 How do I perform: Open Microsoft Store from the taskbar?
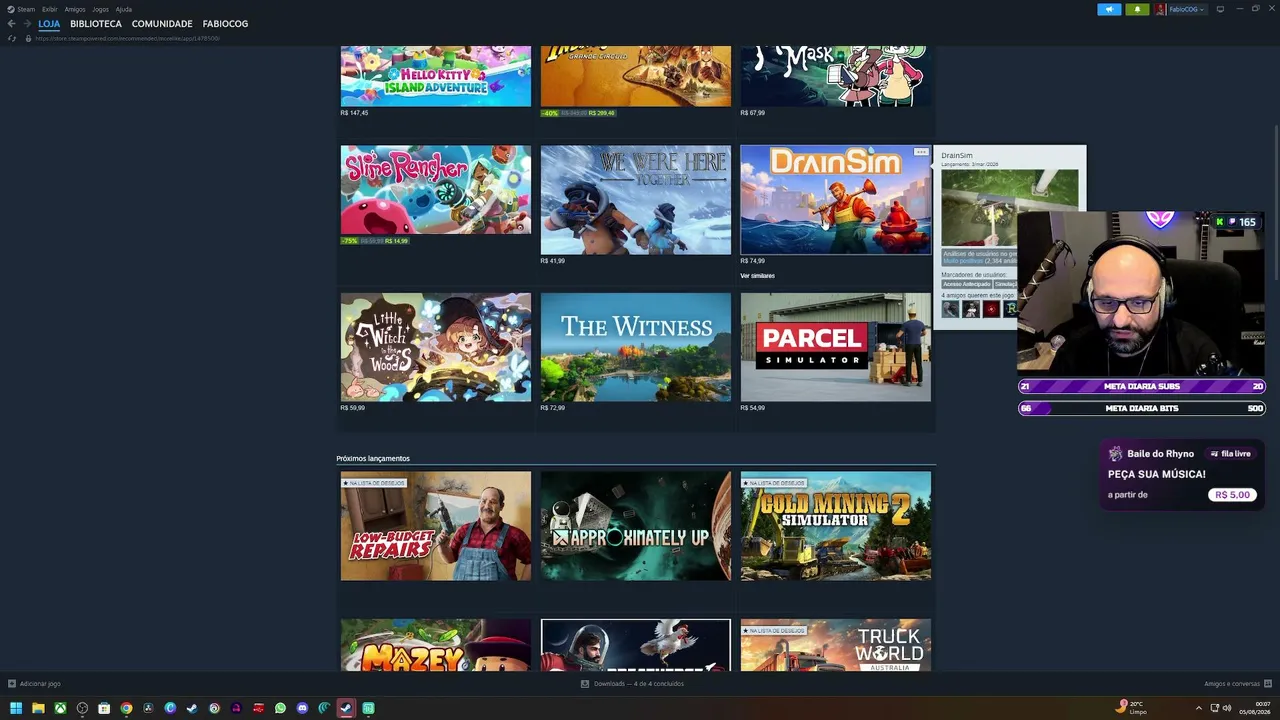tap(104, 708)
